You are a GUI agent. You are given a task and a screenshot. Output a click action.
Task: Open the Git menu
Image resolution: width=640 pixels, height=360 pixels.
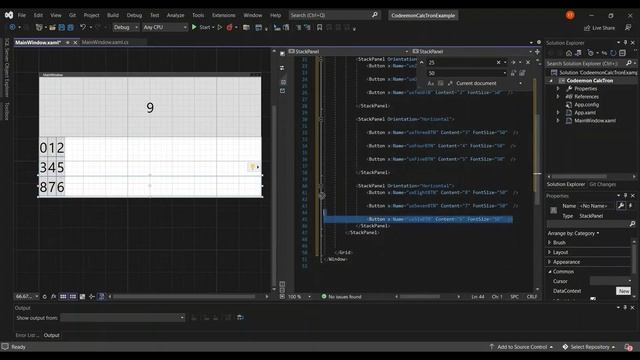pyautogui.click(x=72, y=15)
